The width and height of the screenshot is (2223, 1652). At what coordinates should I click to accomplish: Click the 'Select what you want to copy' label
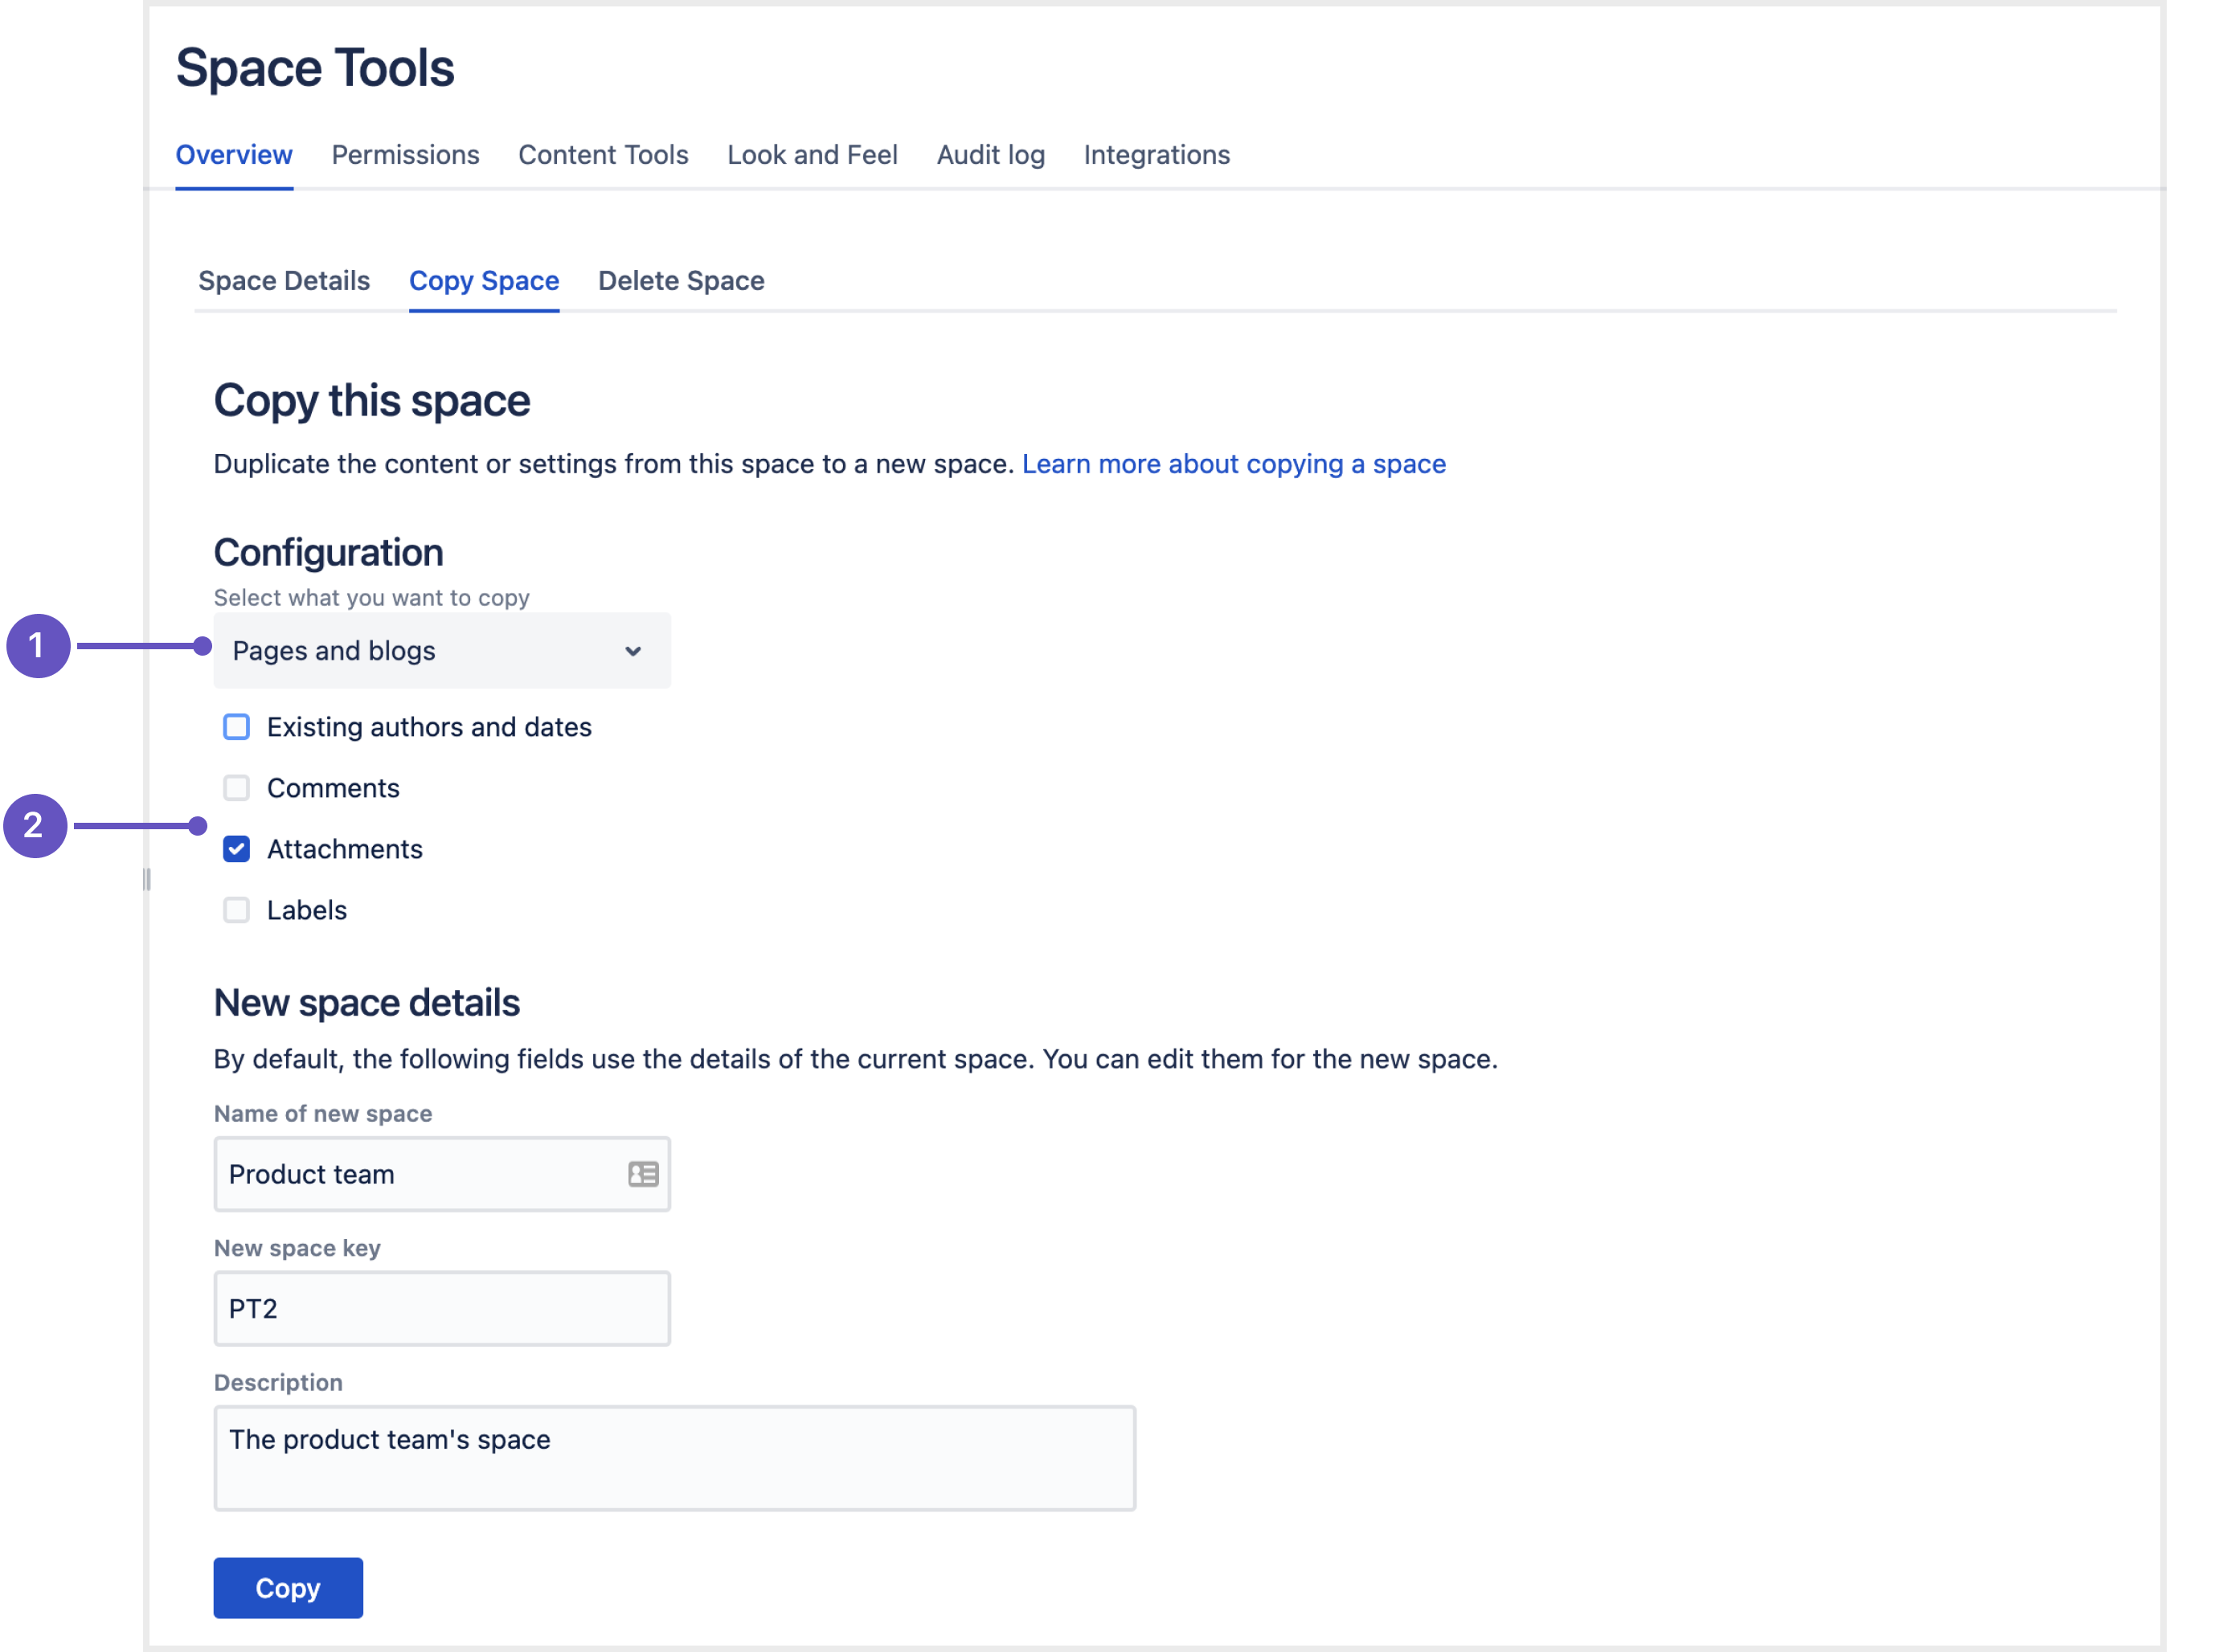pos(372,598)
